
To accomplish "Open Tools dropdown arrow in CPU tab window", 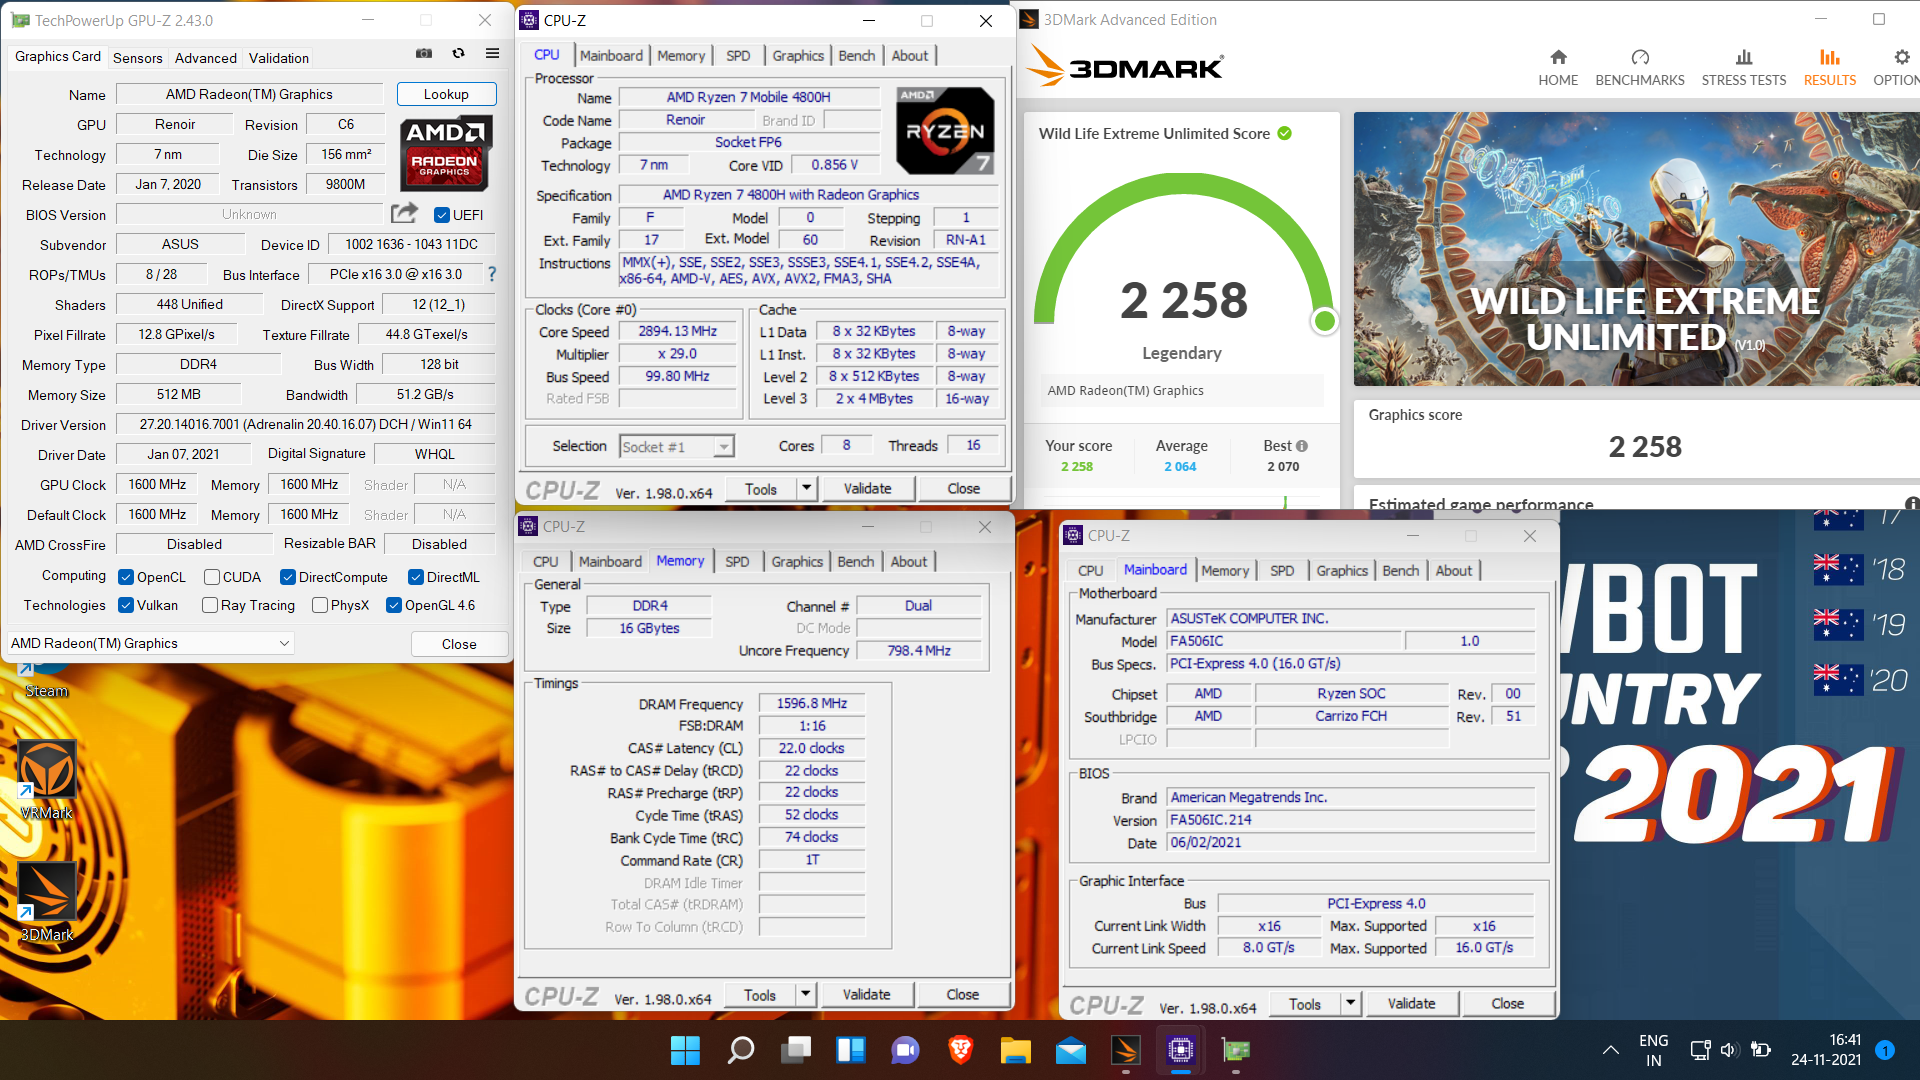I will coord(806,488).
